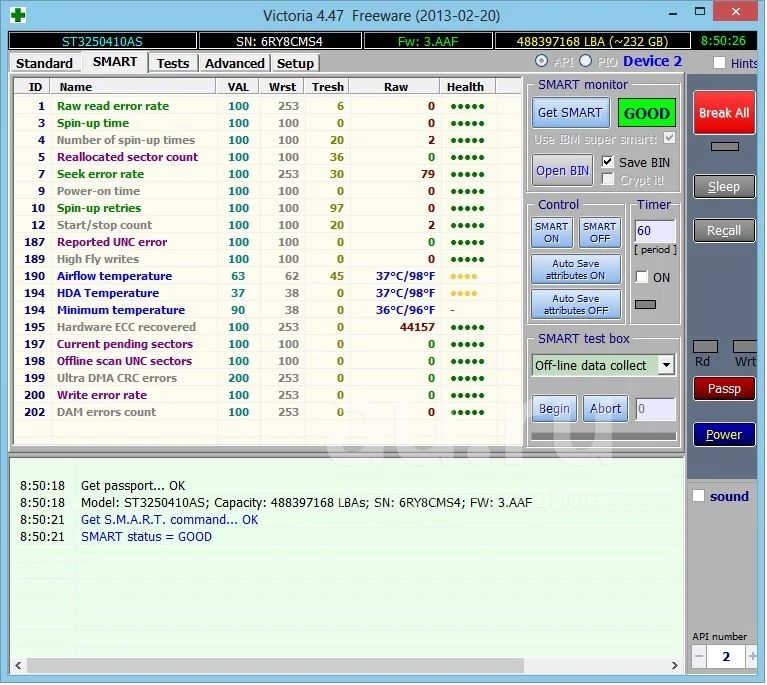The height and width of the screenshot is (685, 767).
Task: Click the log horizontal scrollbar thumb
Action: point(275,665)
